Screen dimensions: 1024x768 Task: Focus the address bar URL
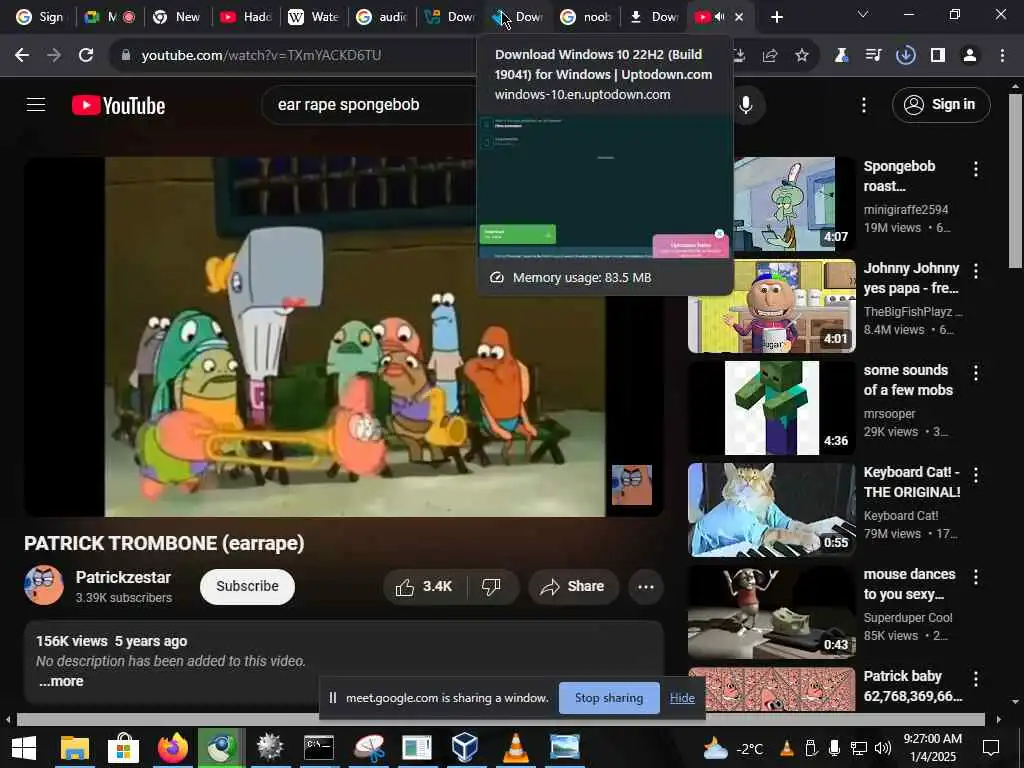261,56
